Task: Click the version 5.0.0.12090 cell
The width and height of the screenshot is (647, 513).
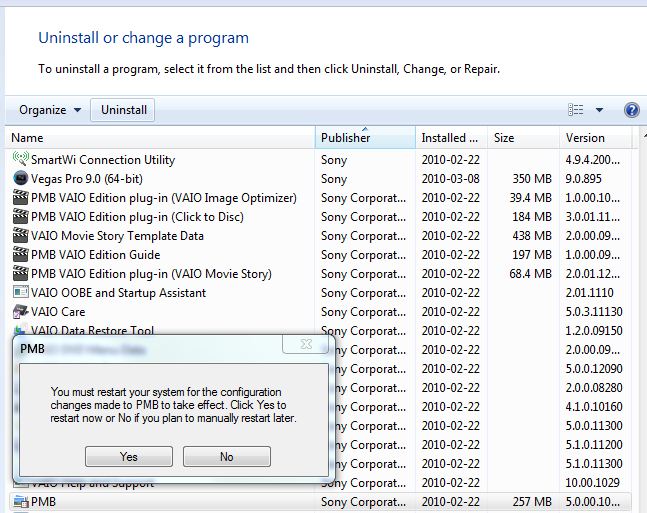Action: pyautogui.click(x=594, y=369)
